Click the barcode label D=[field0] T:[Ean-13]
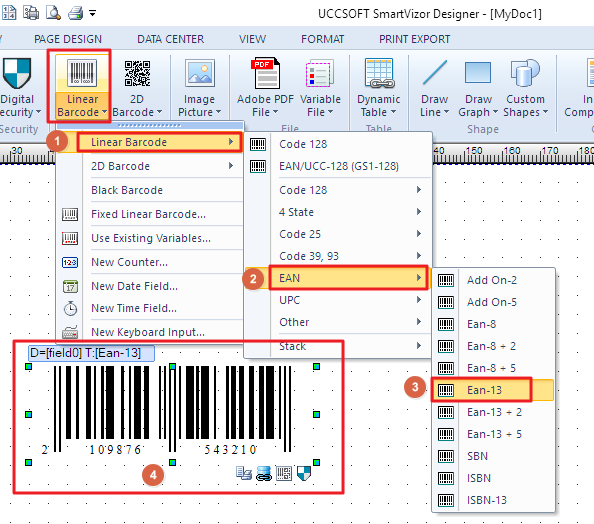This screenshot has width=594, height=524. click(x=91, y=353)
